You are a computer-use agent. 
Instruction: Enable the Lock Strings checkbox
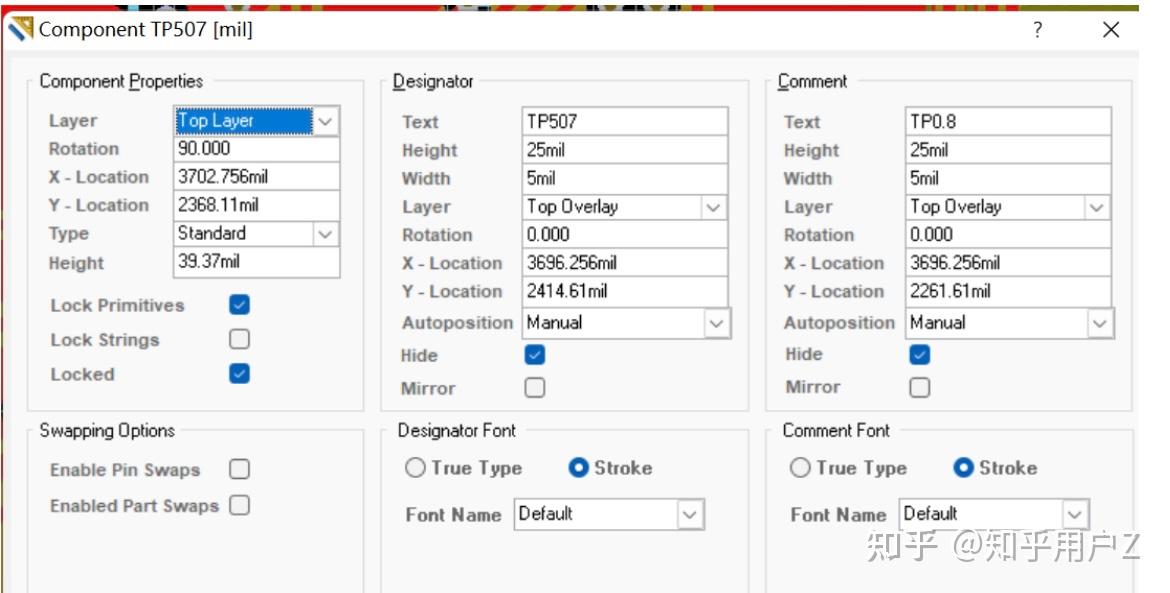239,339
